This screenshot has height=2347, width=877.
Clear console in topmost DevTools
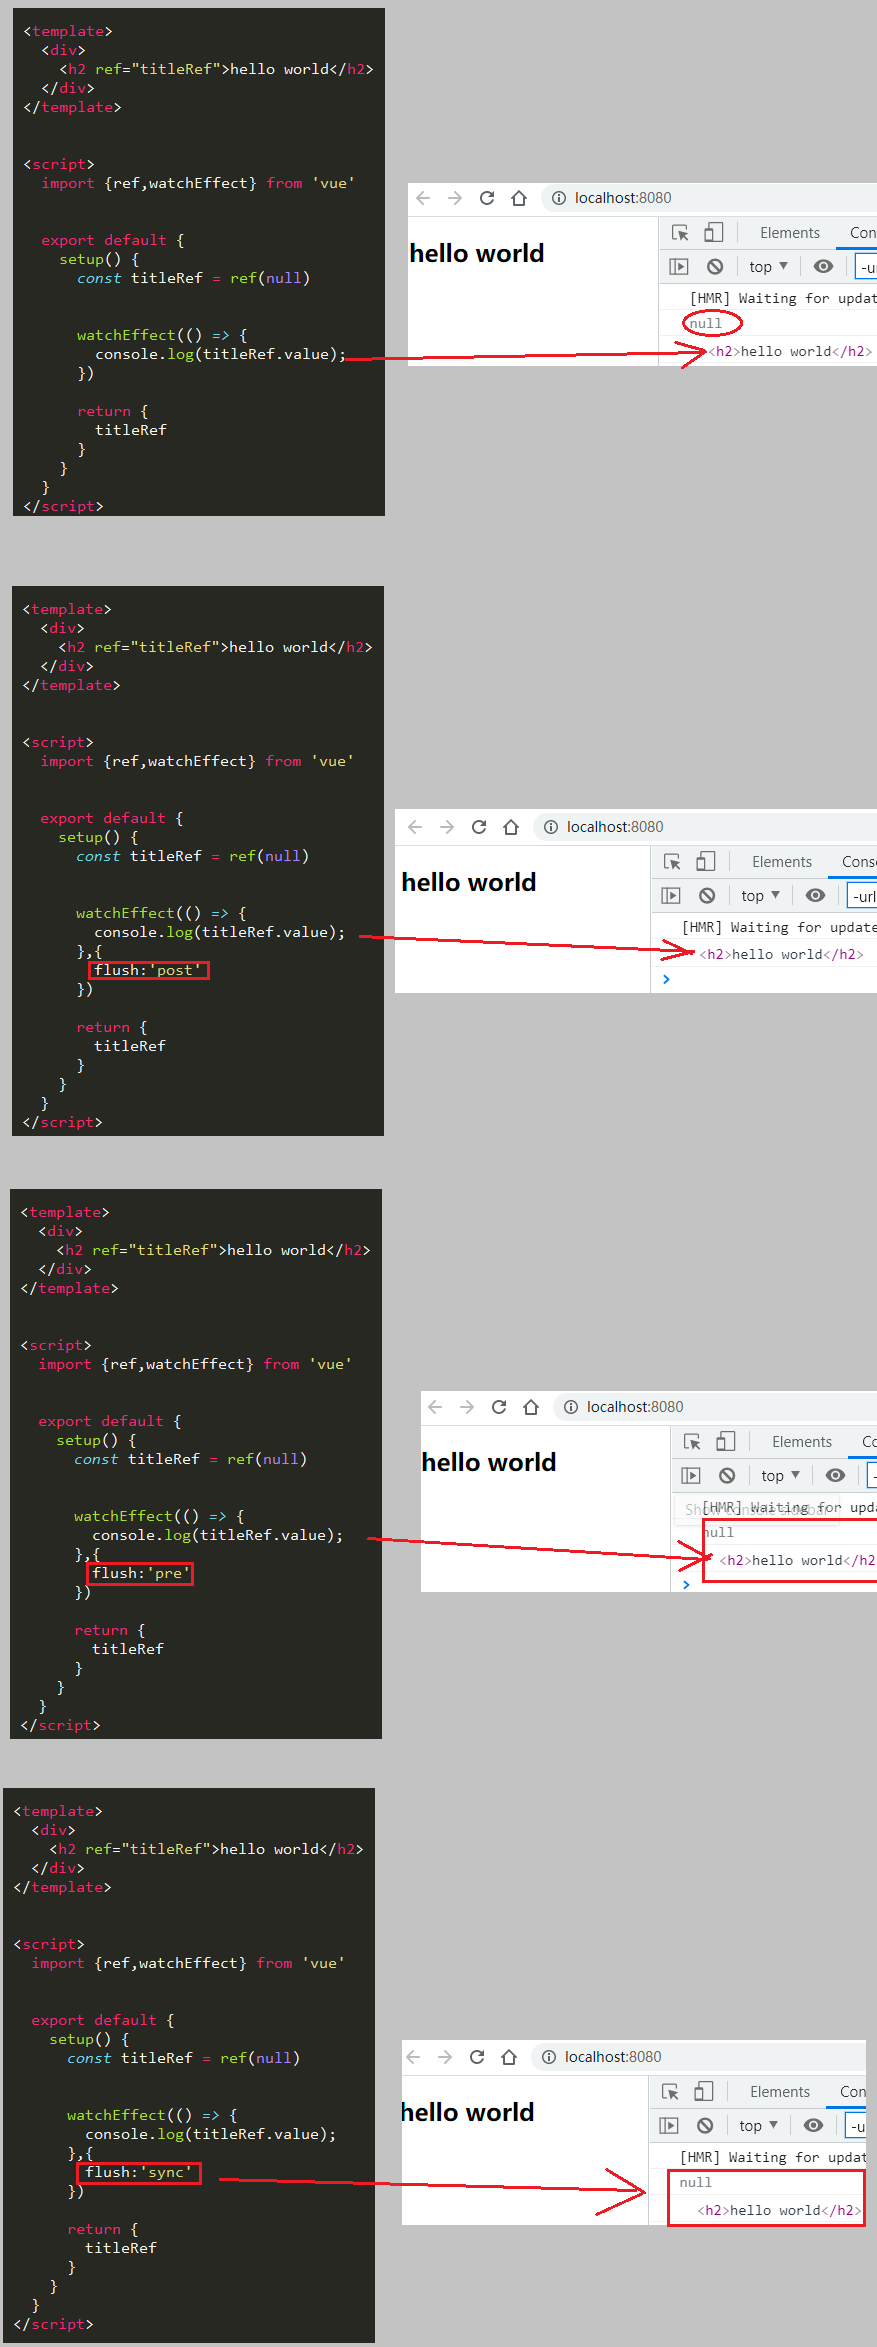tap(715, 267)
